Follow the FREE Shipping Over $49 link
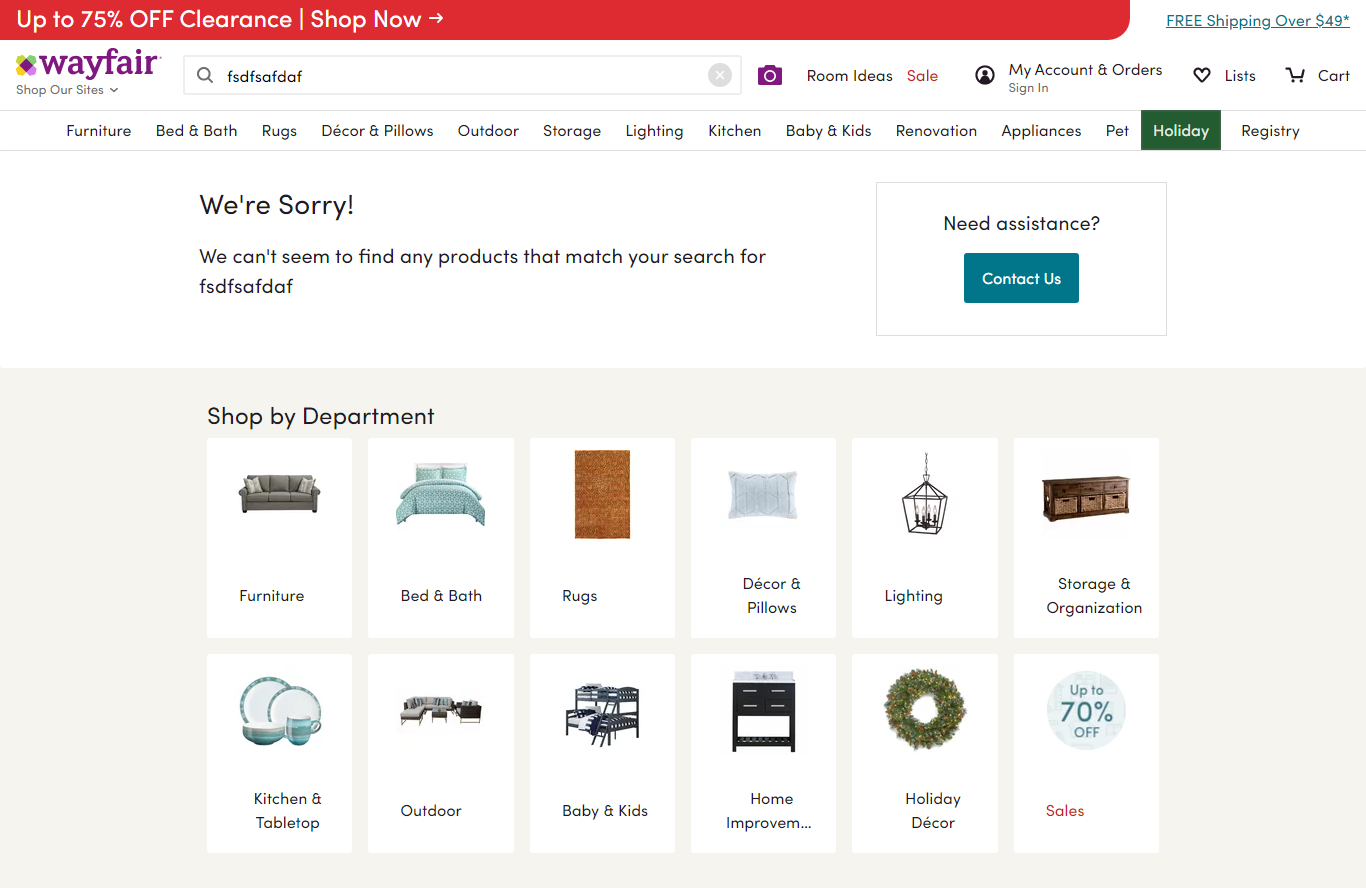 (x=1257, y=21)
